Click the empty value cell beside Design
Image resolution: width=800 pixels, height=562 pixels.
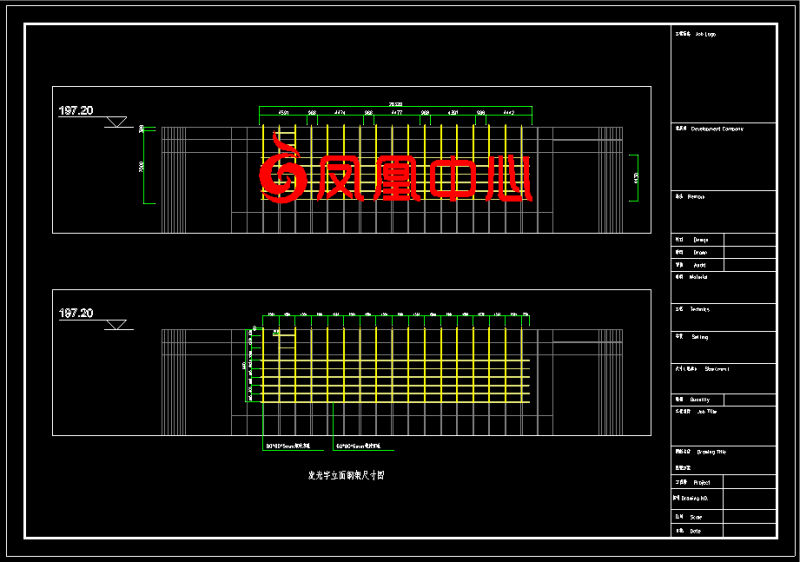(x=750, y=240)
